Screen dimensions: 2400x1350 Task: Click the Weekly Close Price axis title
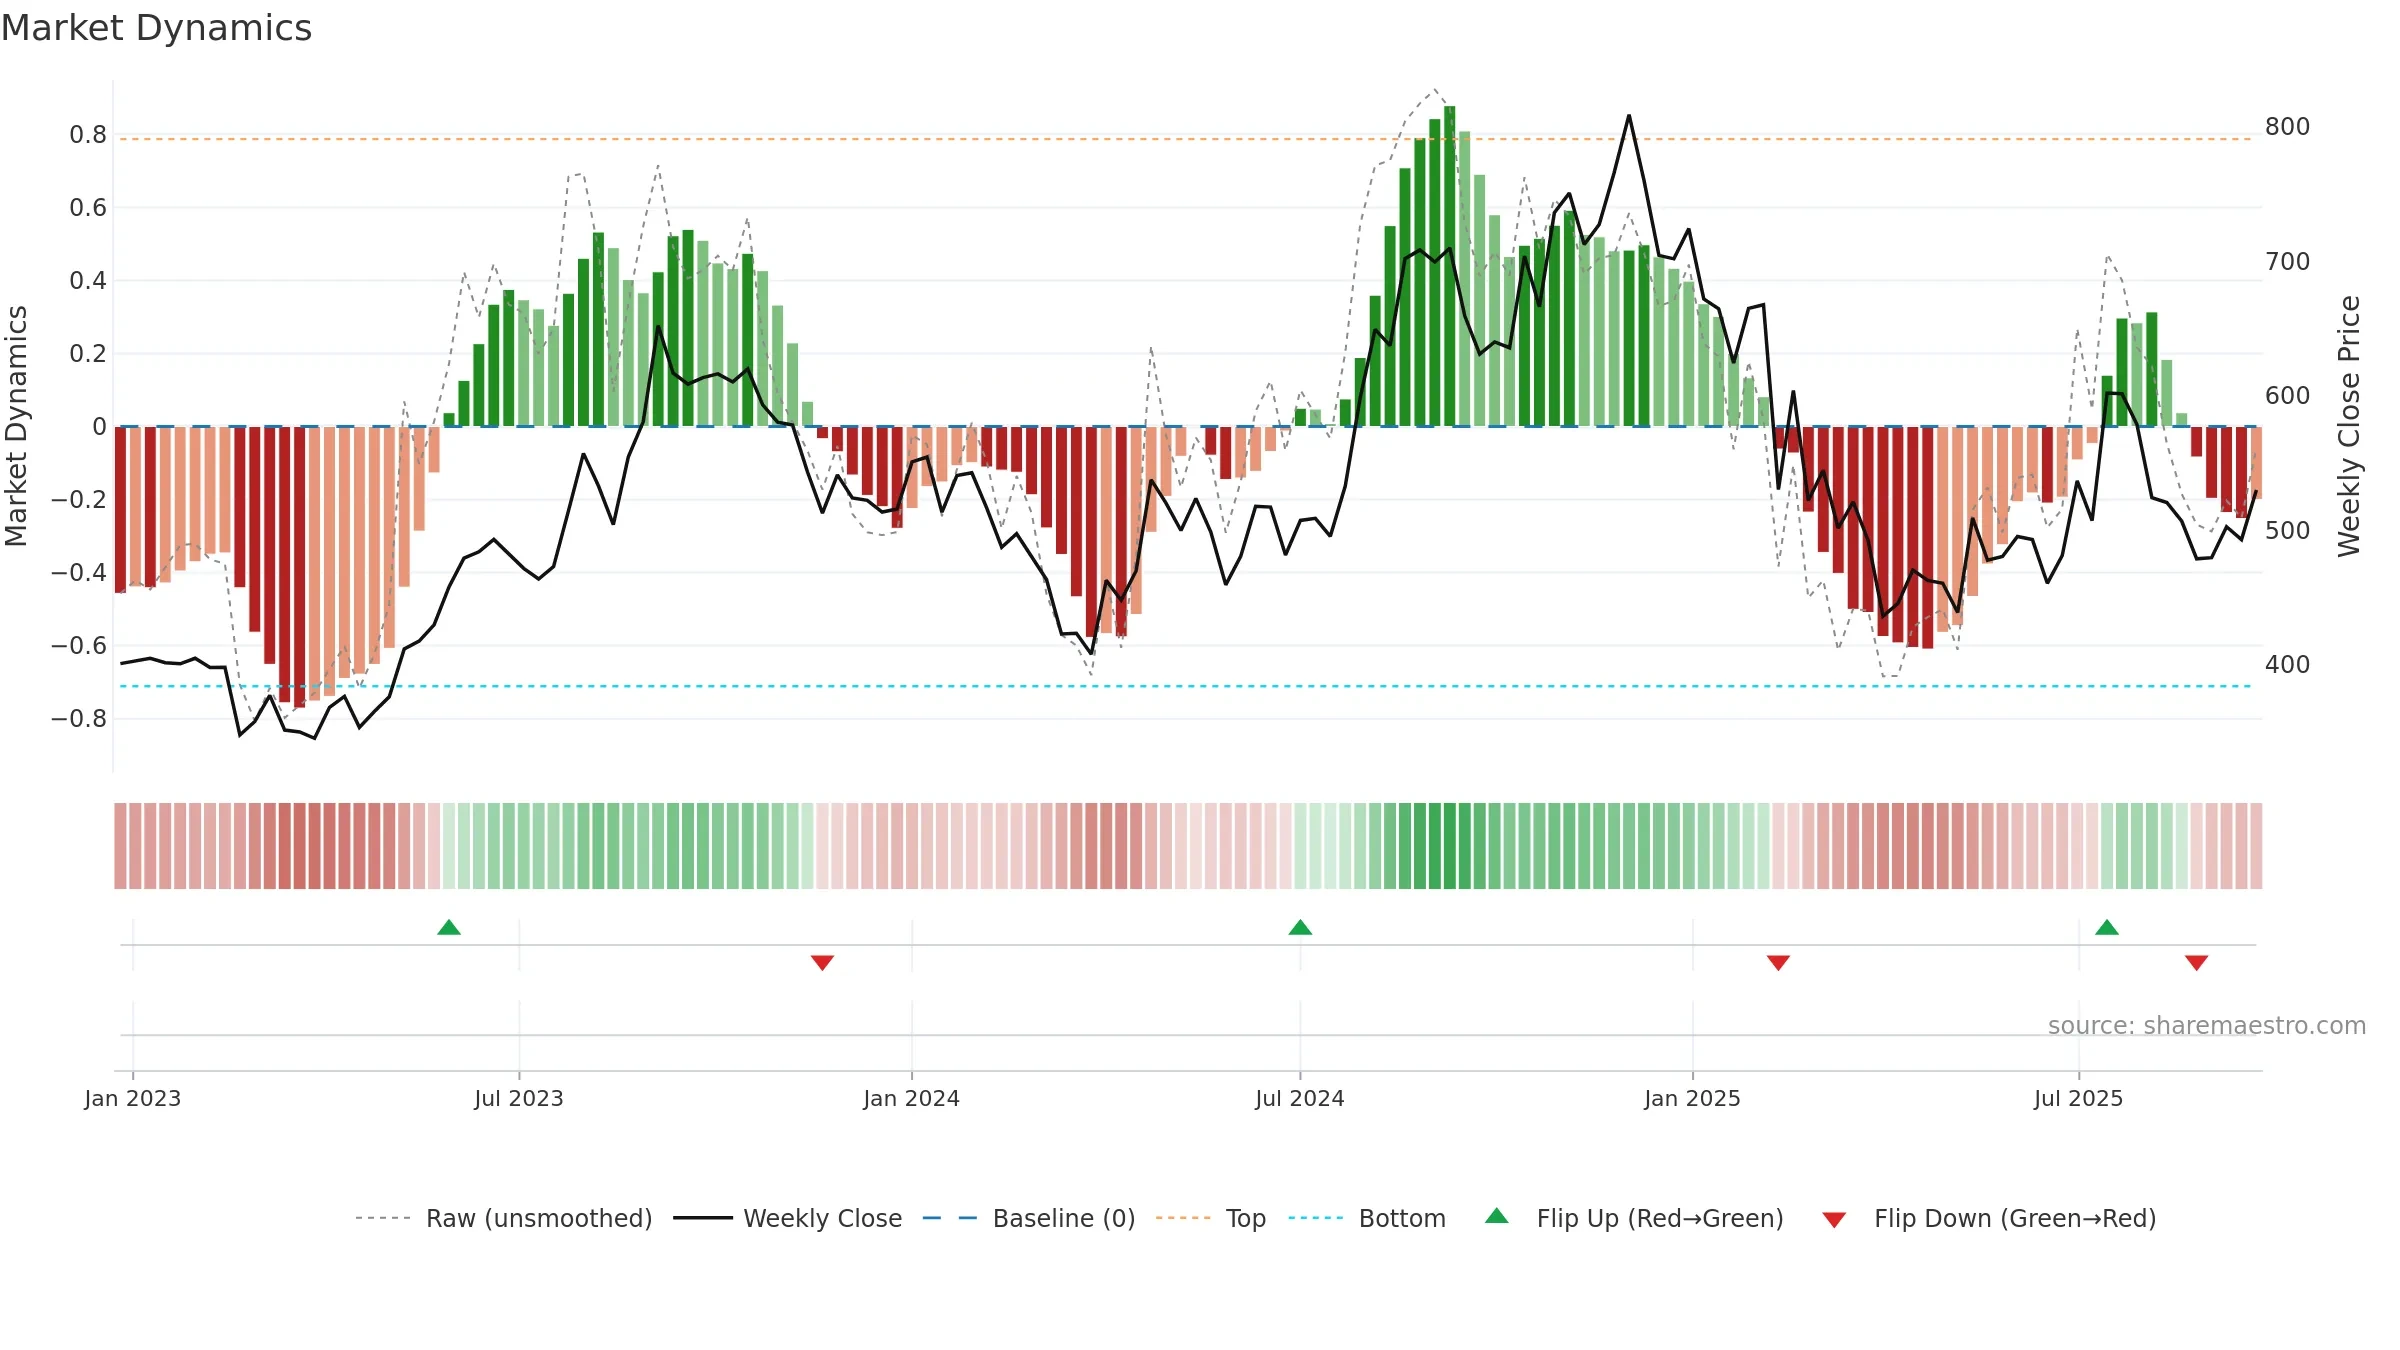[x=2349, y=426]
